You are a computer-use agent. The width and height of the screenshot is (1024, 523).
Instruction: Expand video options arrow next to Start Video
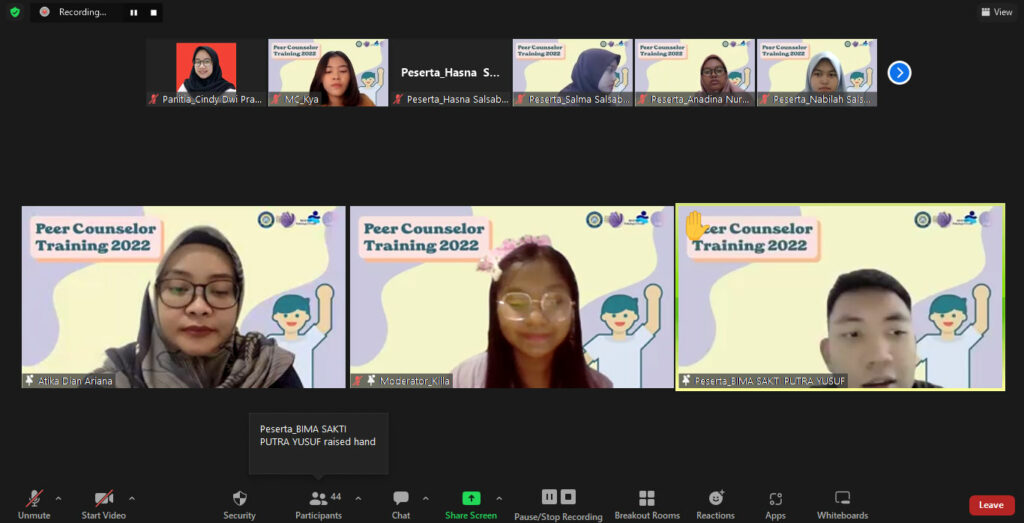point(132,498)
